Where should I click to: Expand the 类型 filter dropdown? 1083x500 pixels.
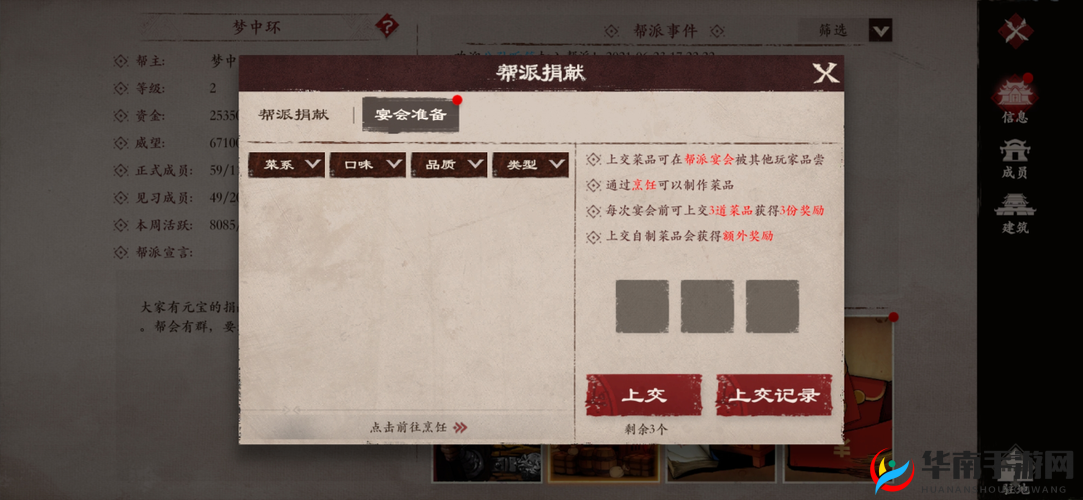pyautogui.click(x=530, y=164)
